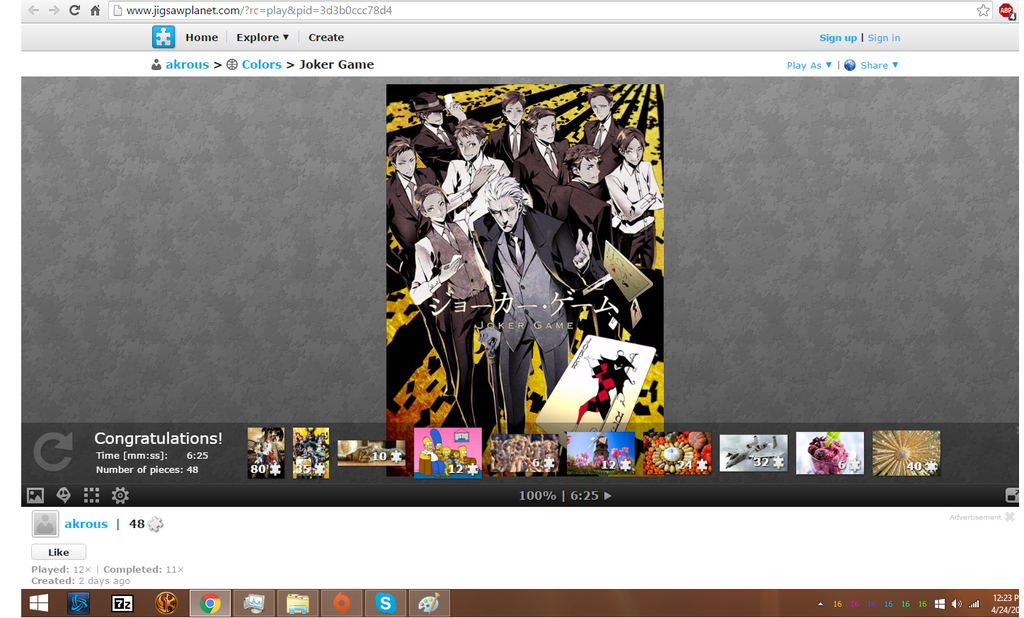Open the 35-piece yellow anime puzzle
The height and width of the screenshot is (618, 1024).
pos(311,453)
